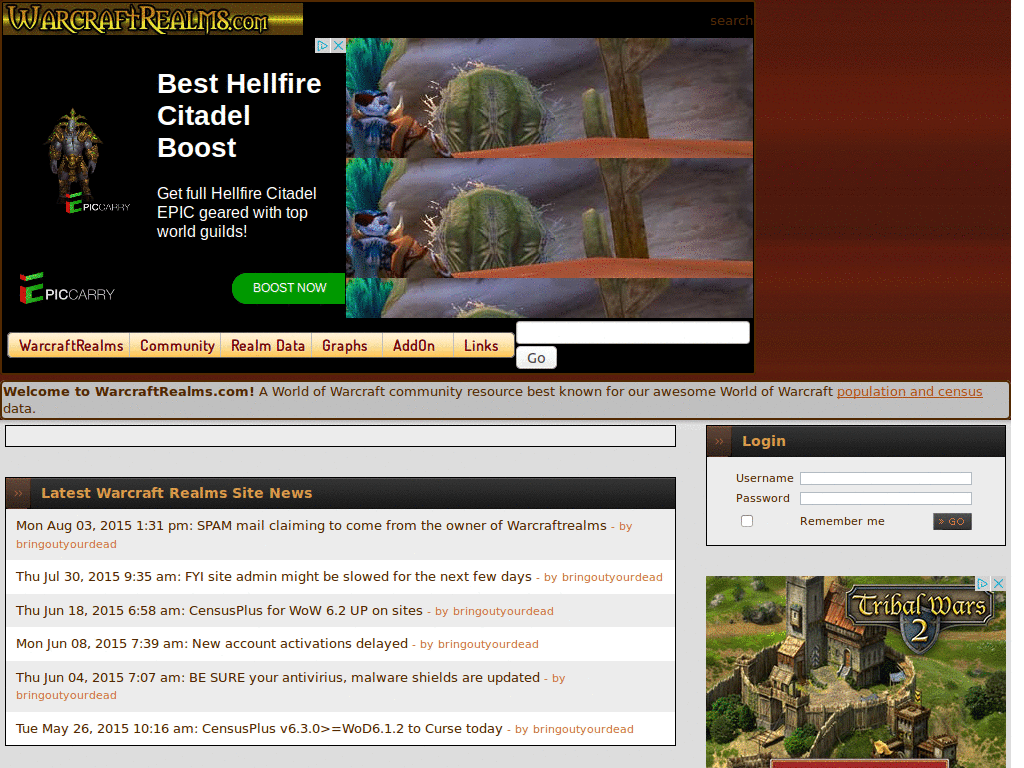
Task: Follow the population and census link
Action: 910,391
